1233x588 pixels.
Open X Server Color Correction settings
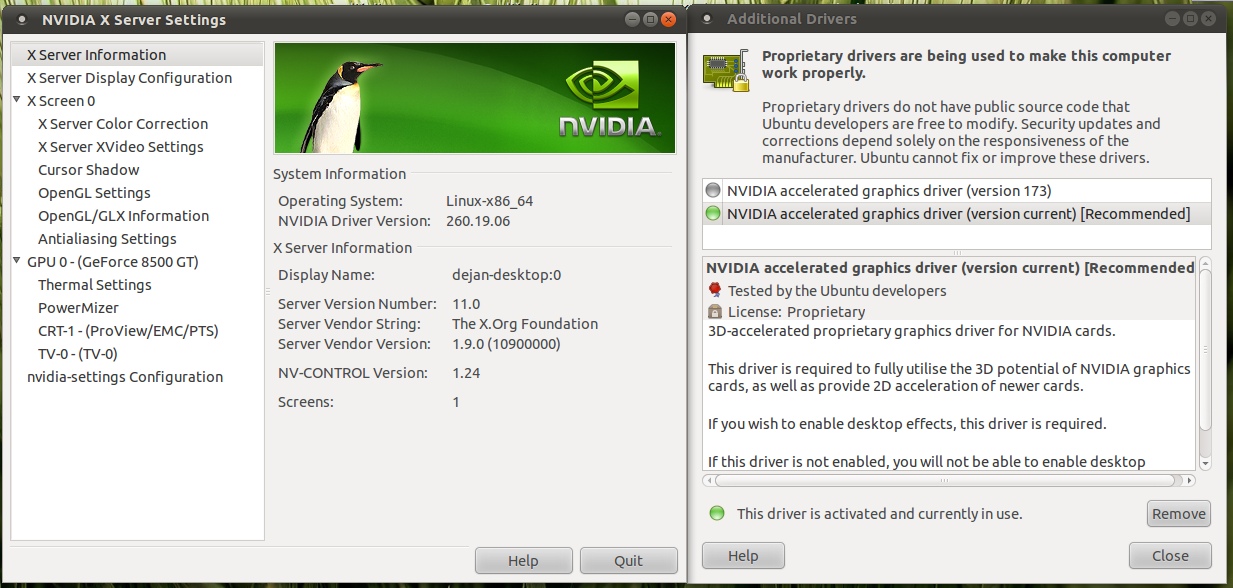pos(123,124)
